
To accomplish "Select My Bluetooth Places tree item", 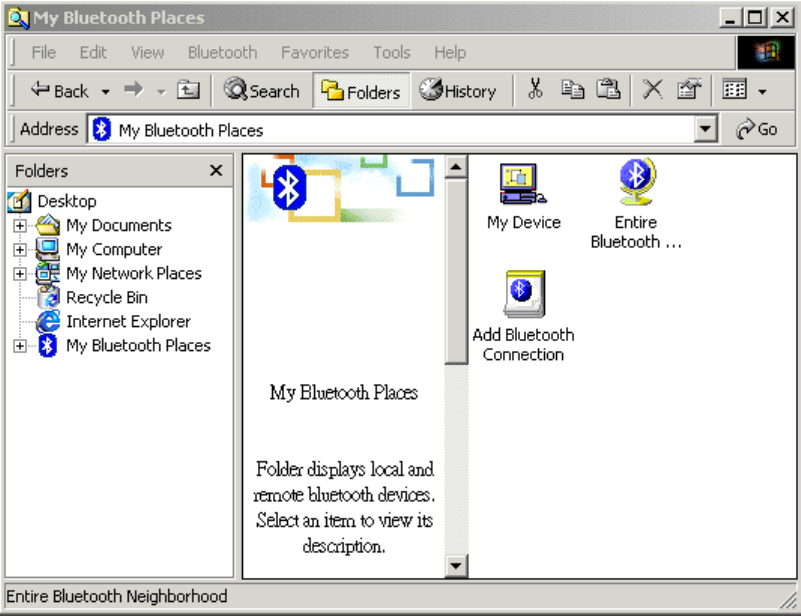I will 138,345.
